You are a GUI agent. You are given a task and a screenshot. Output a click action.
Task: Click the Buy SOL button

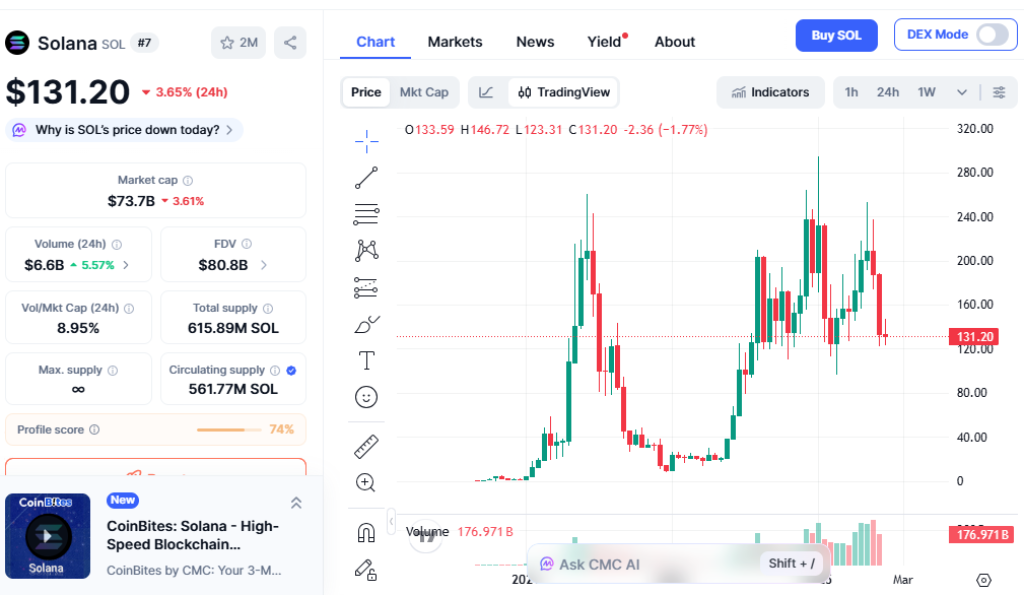tap(836, 35)
